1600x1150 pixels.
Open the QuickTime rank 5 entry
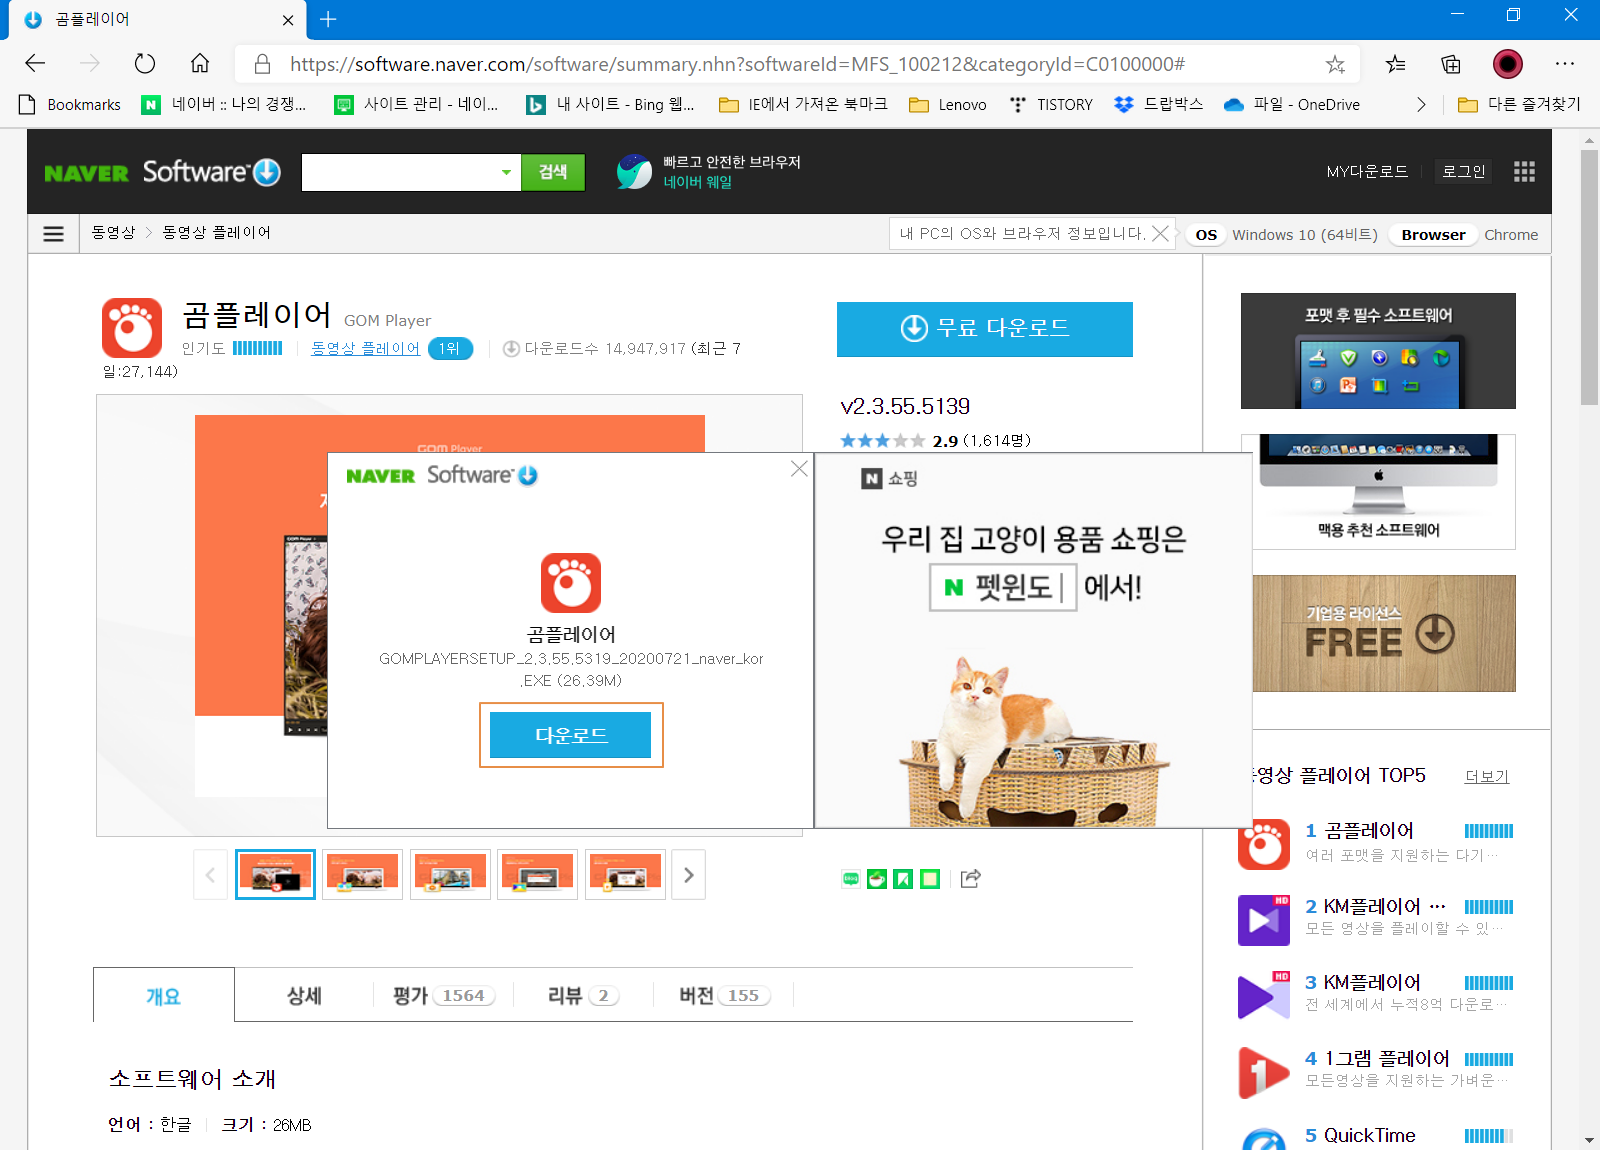click(1375, 1137)
